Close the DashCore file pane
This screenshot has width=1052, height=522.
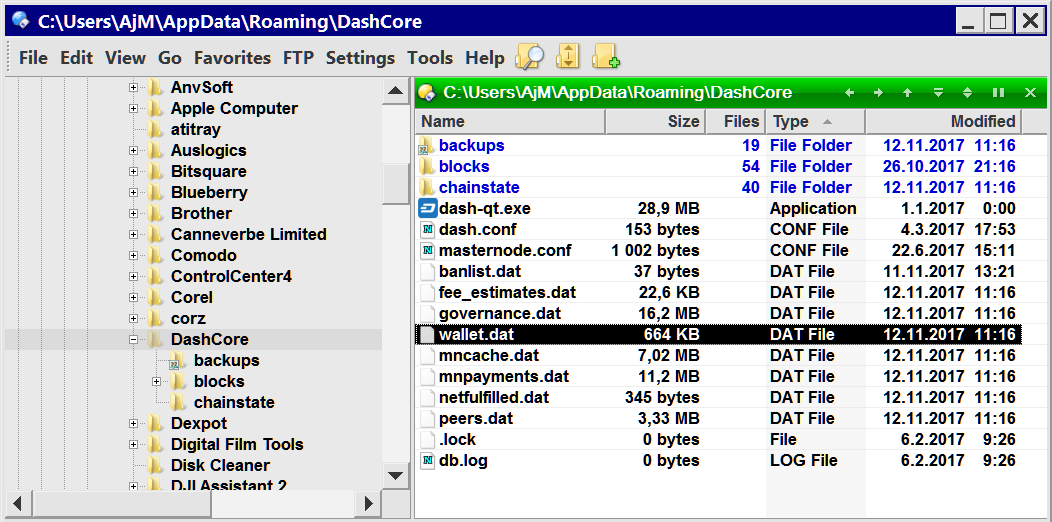pos(1031,93)
